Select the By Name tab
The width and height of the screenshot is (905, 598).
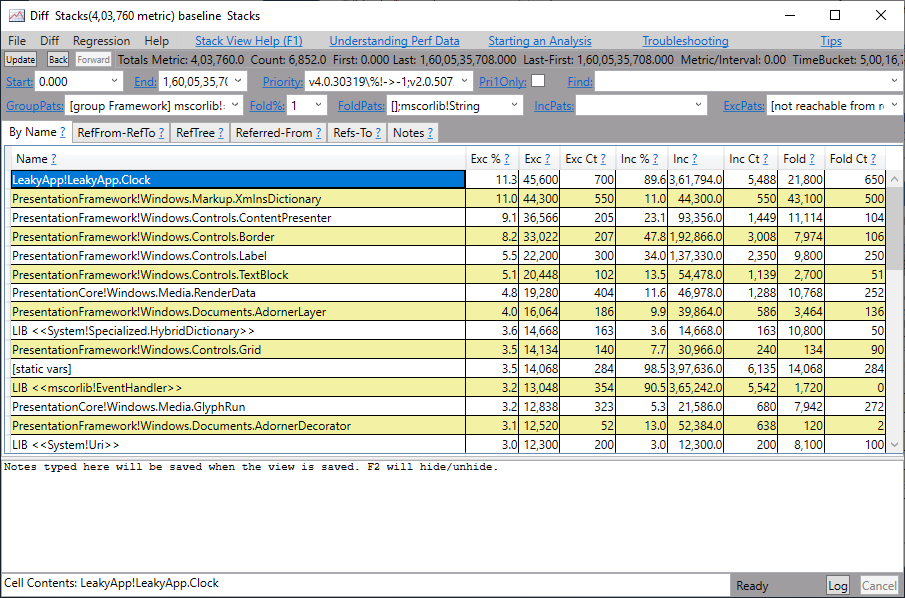pyautogui.click(x=37, y=132)
